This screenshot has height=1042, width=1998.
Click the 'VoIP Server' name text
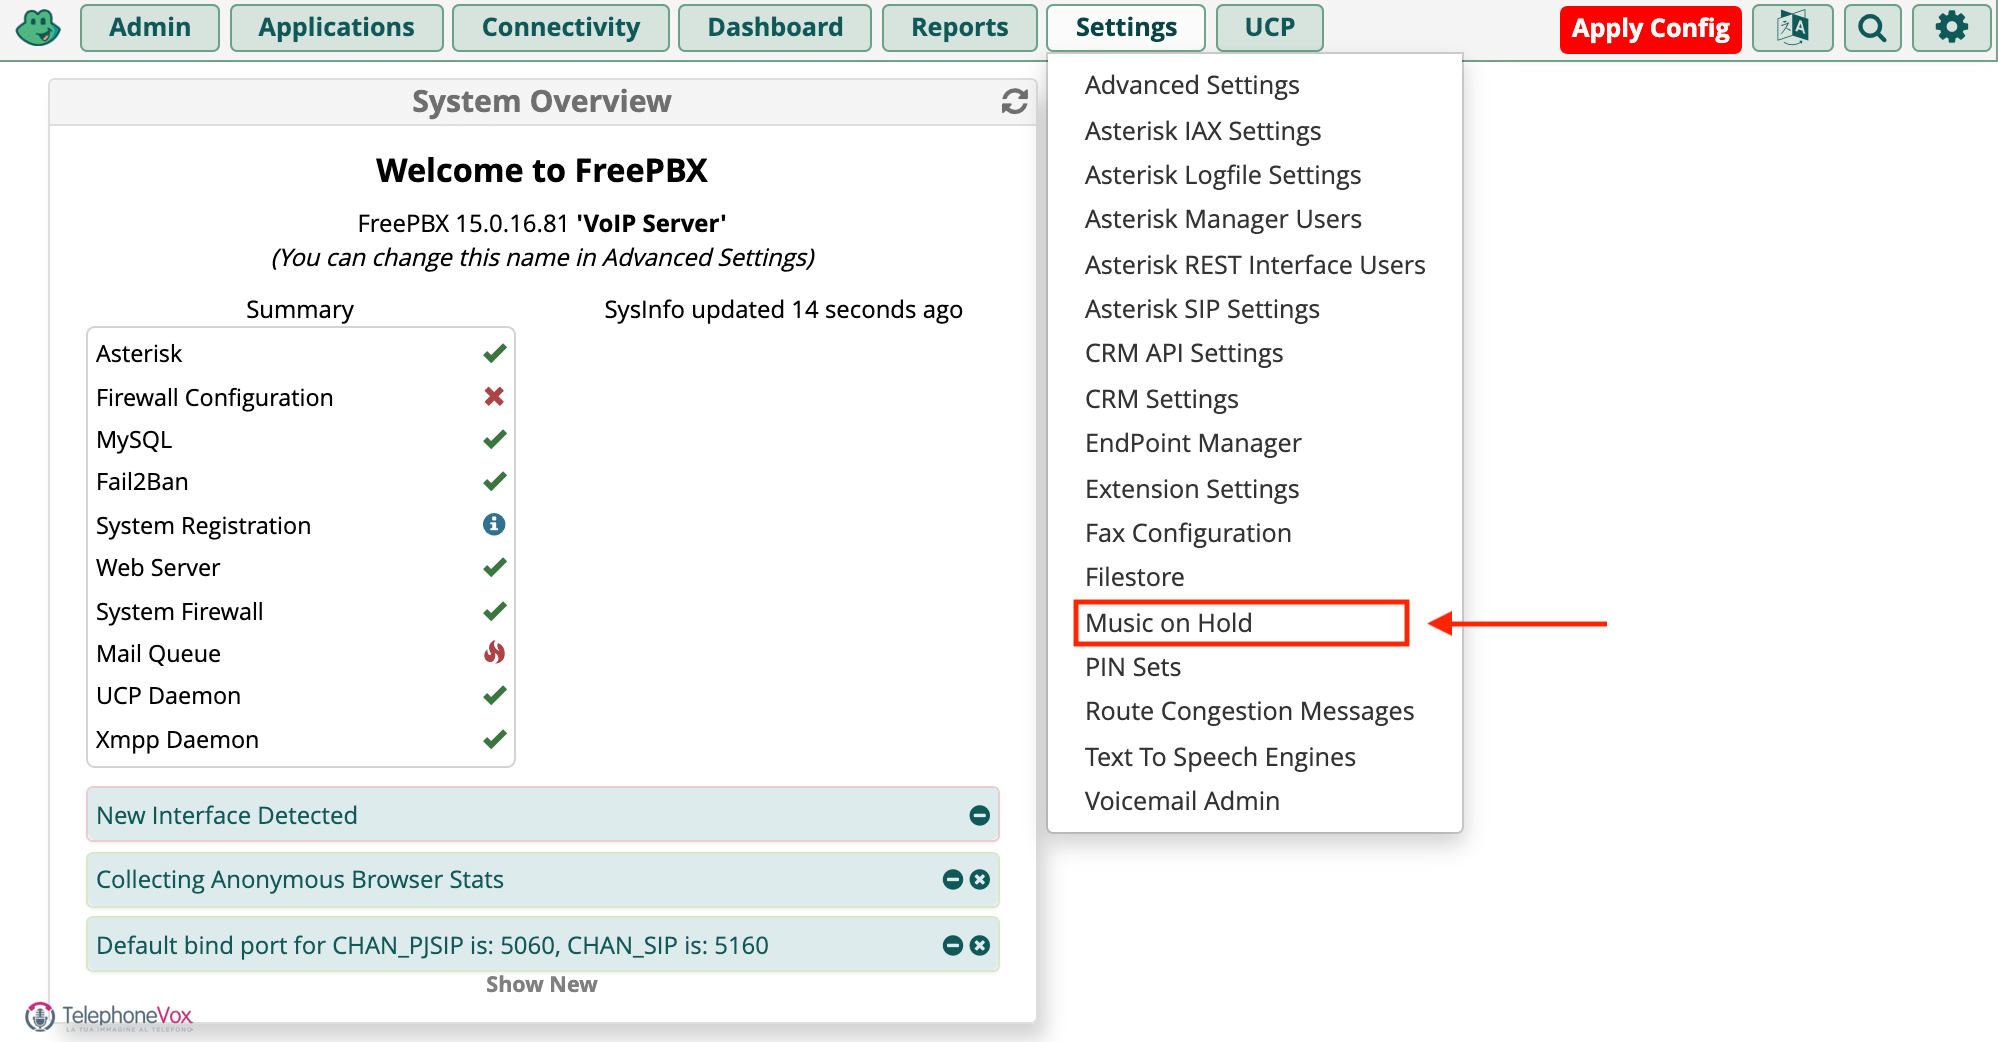click(651, 223)
